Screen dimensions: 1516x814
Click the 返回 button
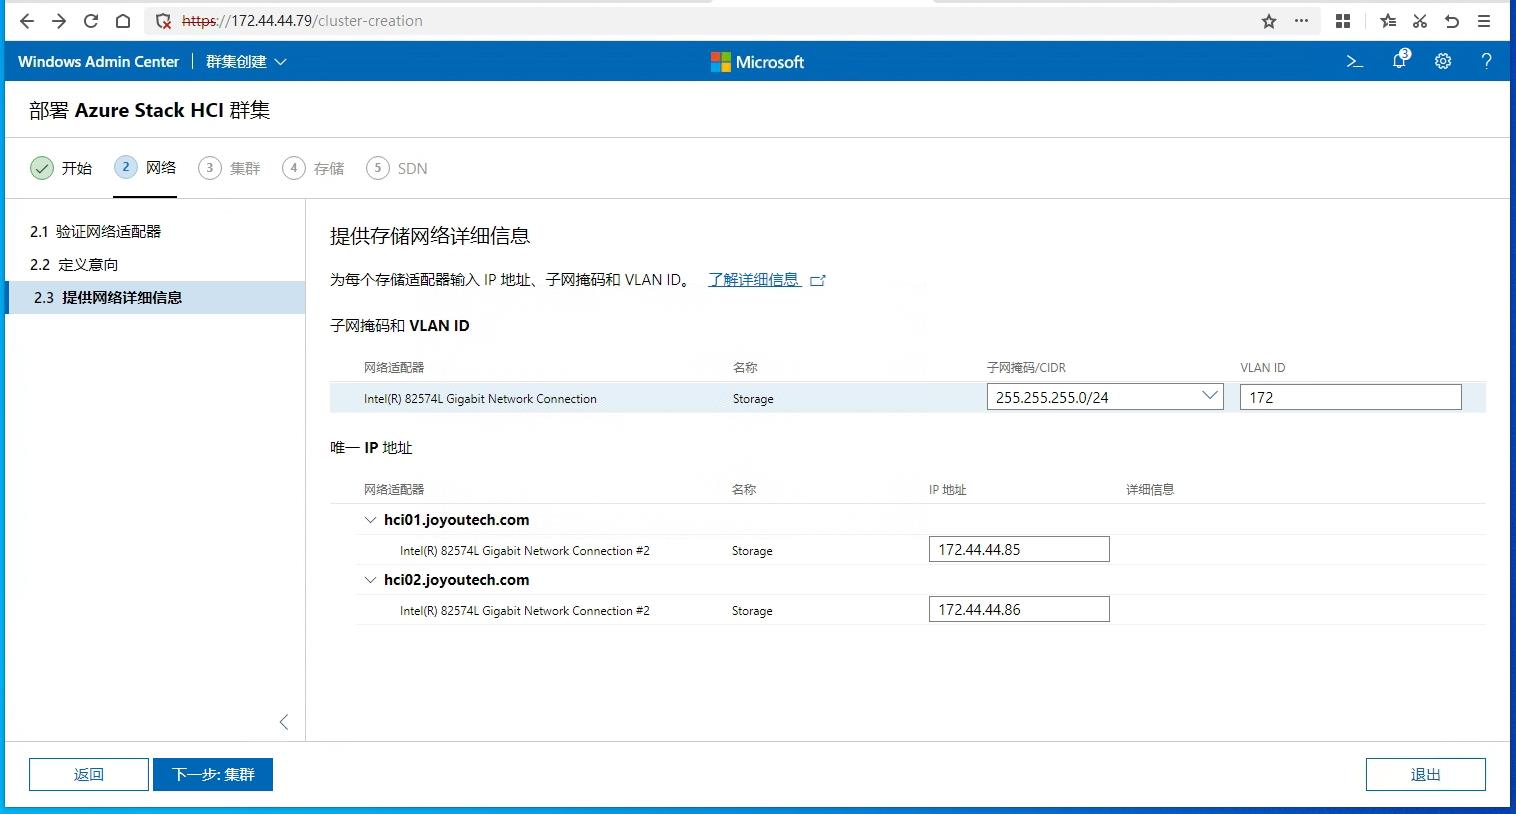click(89, 774)
